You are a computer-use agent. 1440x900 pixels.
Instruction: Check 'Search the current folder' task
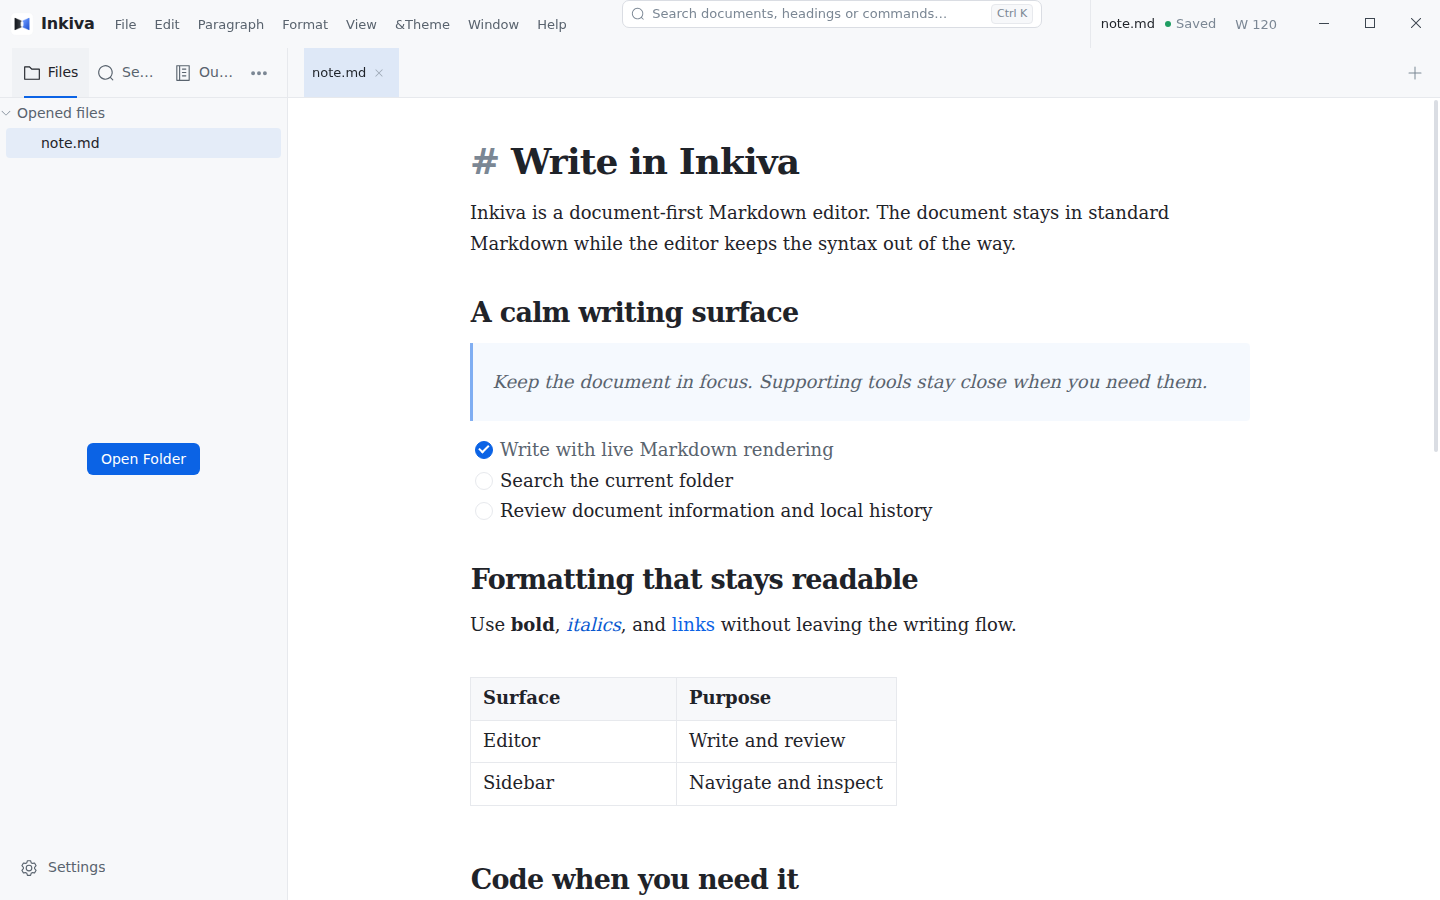coord(484,481)
